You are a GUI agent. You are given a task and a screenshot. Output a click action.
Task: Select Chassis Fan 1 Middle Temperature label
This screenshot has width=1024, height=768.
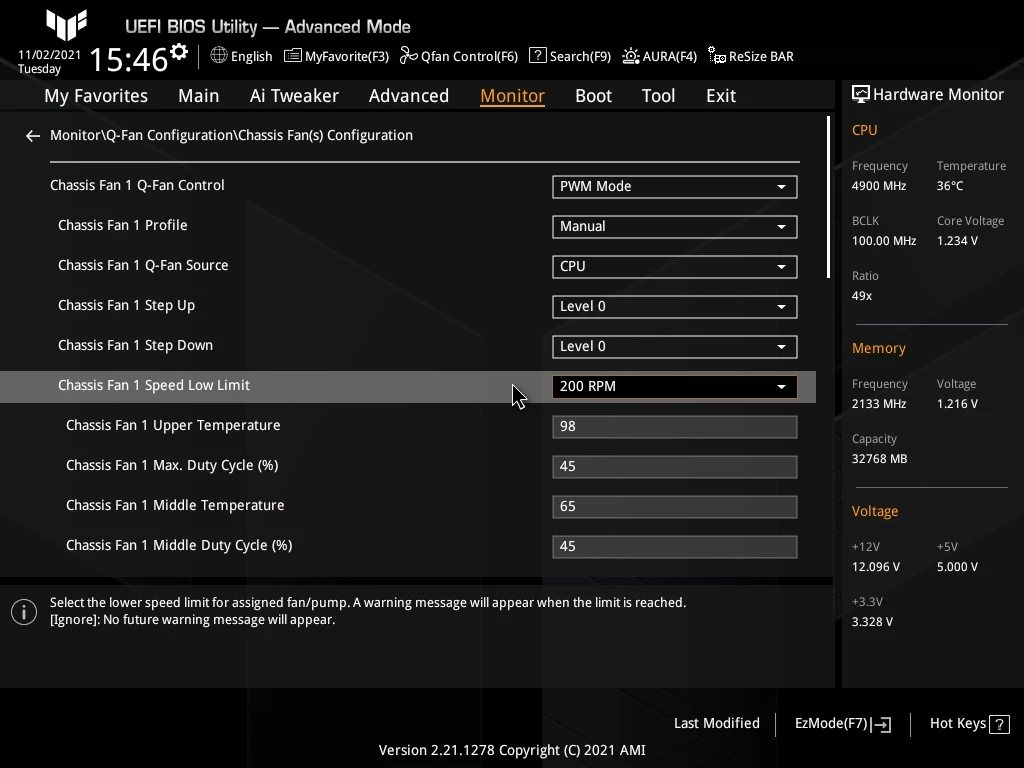coord(175,505)
